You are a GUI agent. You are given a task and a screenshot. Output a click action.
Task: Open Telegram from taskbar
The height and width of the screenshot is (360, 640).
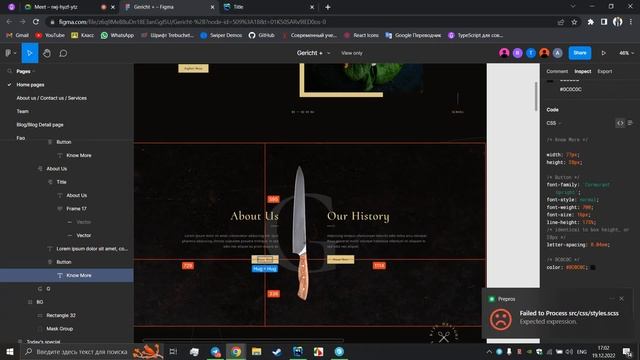pyautogui.click(x=215, y=351)
